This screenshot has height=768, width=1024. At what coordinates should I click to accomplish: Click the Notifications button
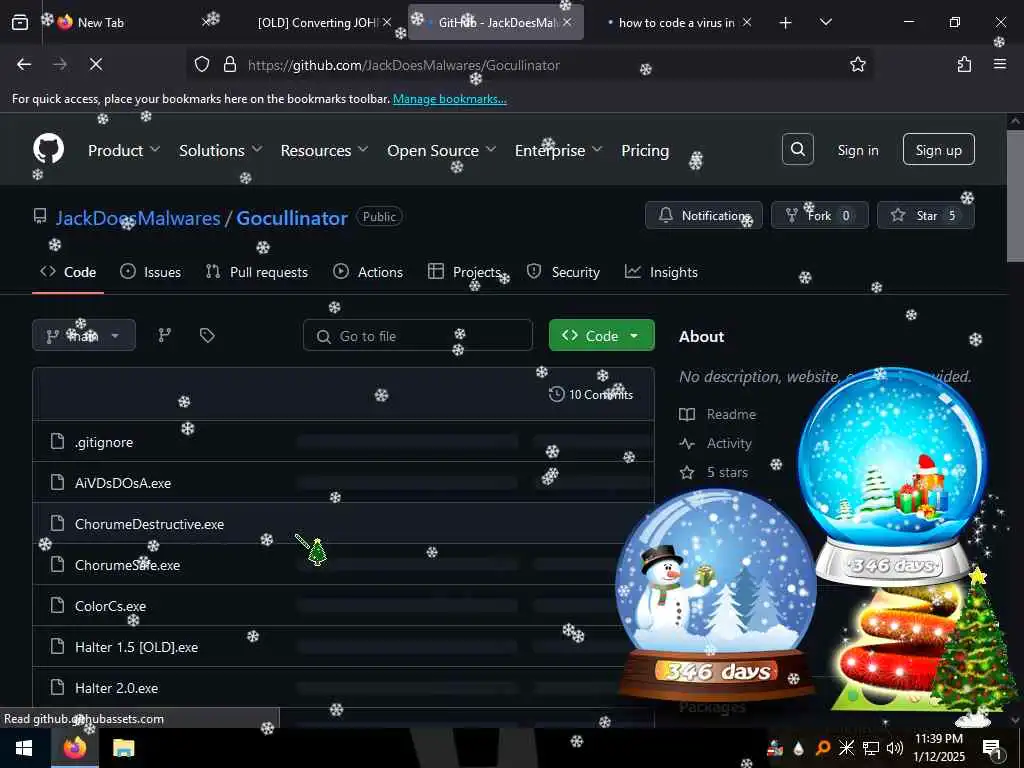(703, 215)
